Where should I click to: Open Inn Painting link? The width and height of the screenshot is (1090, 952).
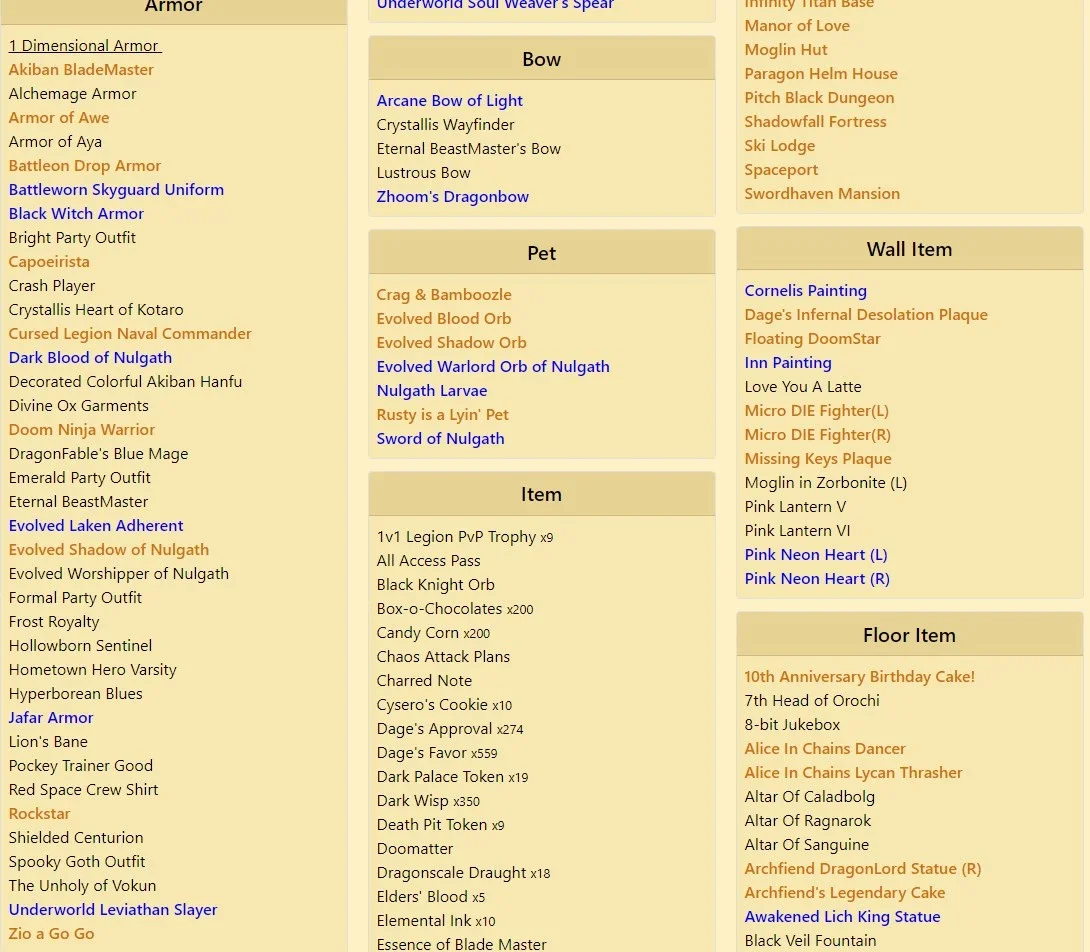tap(788, 363)
